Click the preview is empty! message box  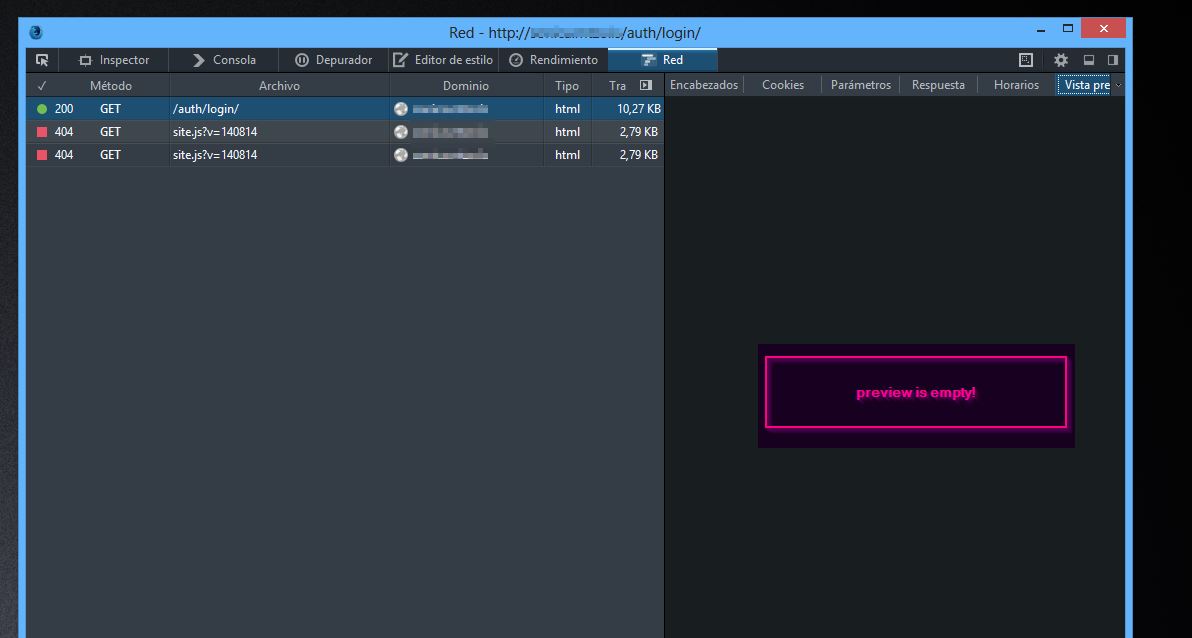pyautogui.click(x=916, y=392)
